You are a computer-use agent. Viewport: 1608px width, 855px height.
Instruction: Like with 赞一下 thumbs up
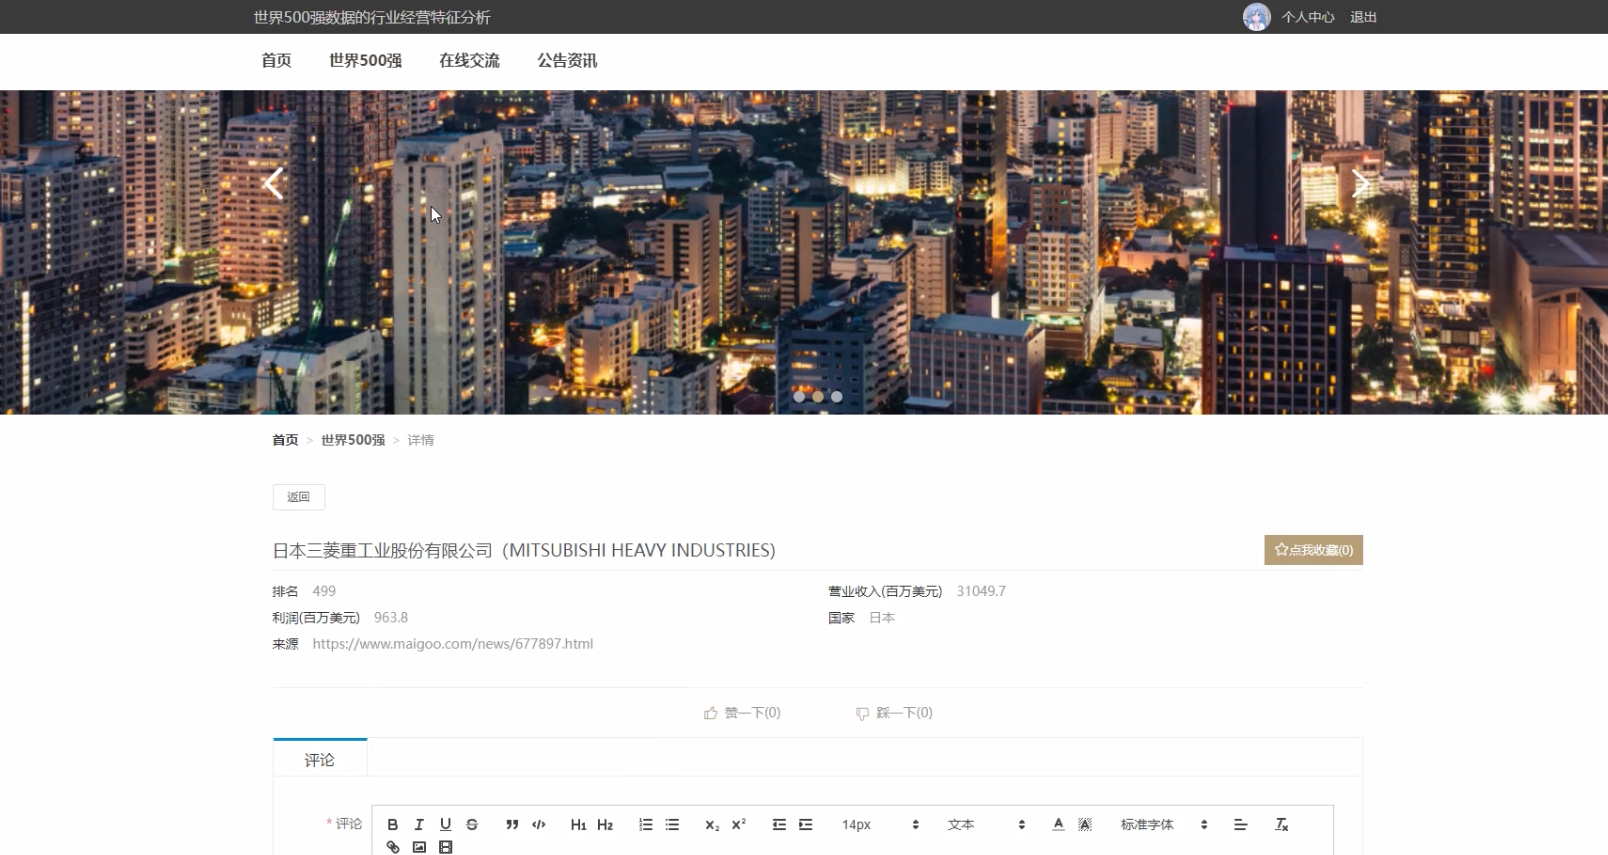click(742, 713)
